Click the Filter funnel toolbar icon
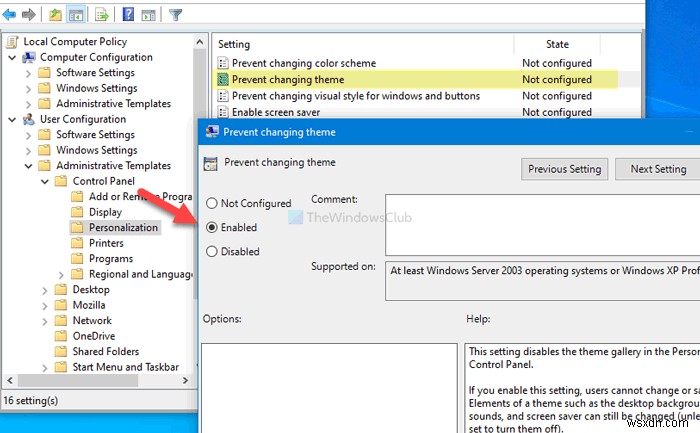 tap(175, 15)
